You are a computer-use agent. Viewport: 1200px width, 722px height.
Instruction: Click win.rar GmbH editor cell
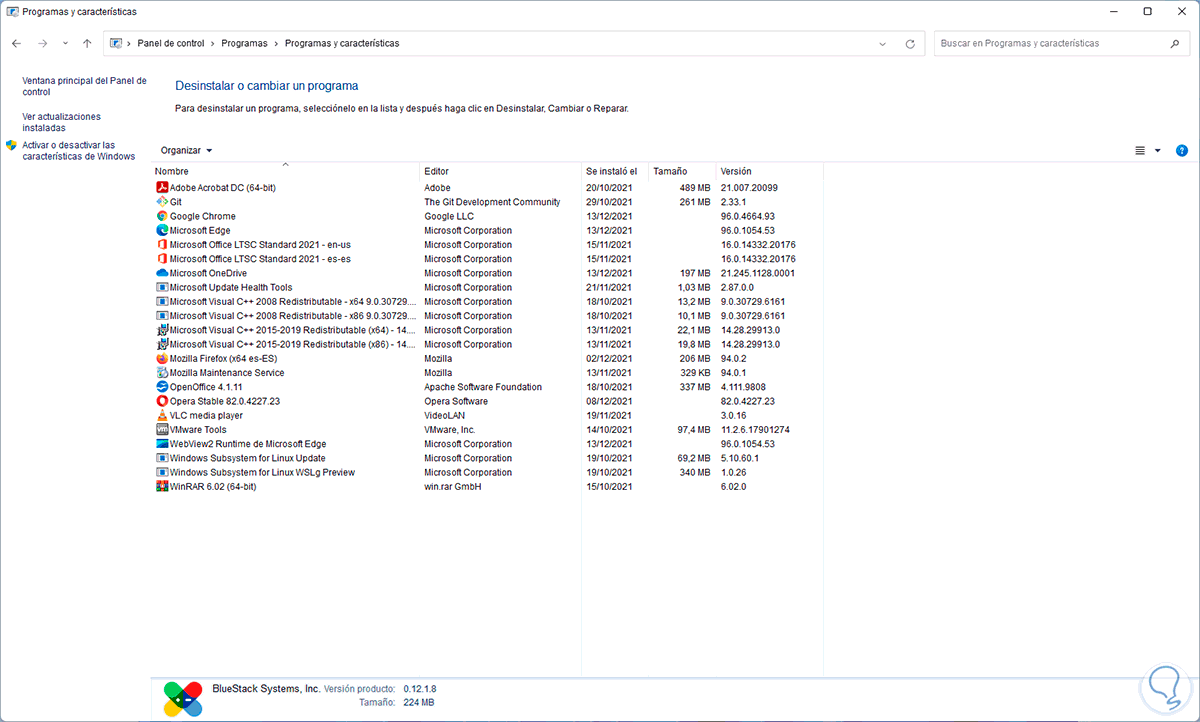click(x=453, y=487)
